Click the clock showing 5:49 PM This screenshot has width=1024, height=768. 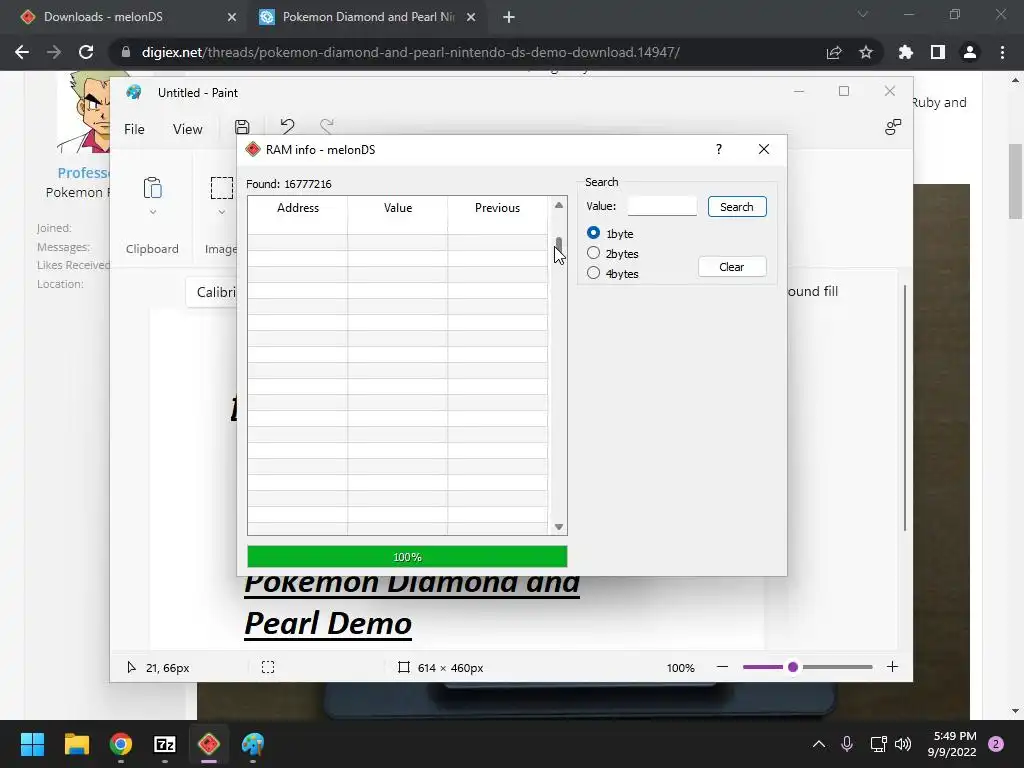(955, 736)
